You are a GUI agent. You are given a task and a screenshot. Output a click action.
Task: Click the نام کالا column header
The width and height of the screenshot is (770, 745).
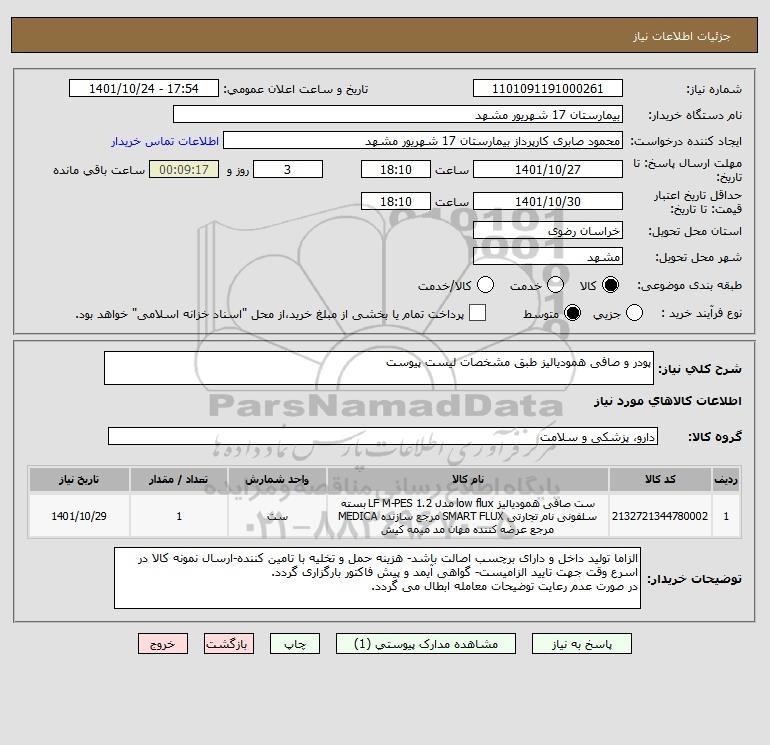pyautogui.click(x=468, y=479)
